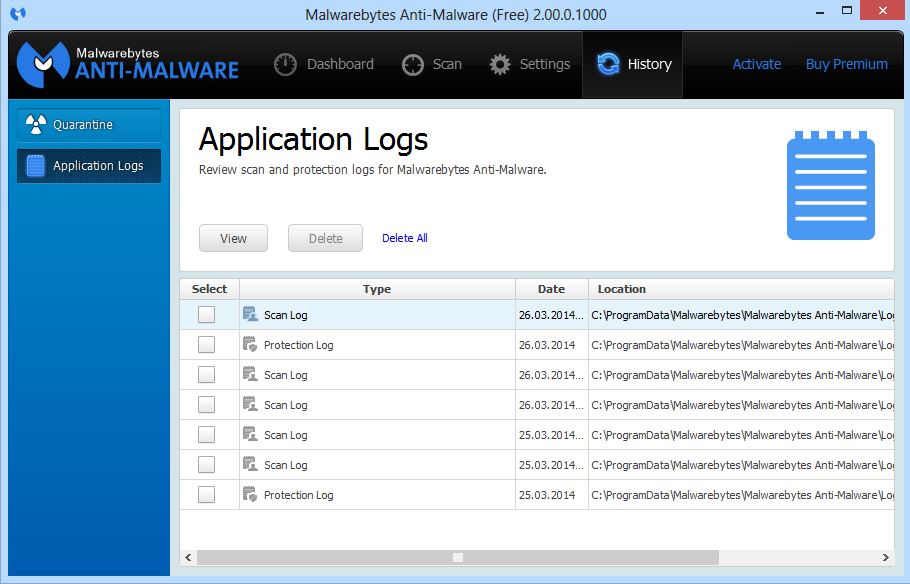Click the Application Logs notepad sidebar icon

pyautogui.click(x=35, y=165)
